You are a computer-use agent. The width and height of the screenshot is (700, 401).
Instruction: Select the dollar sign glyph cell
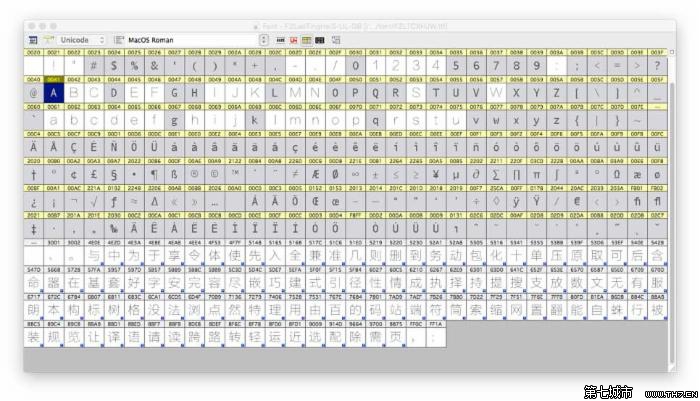pos(115,66)
